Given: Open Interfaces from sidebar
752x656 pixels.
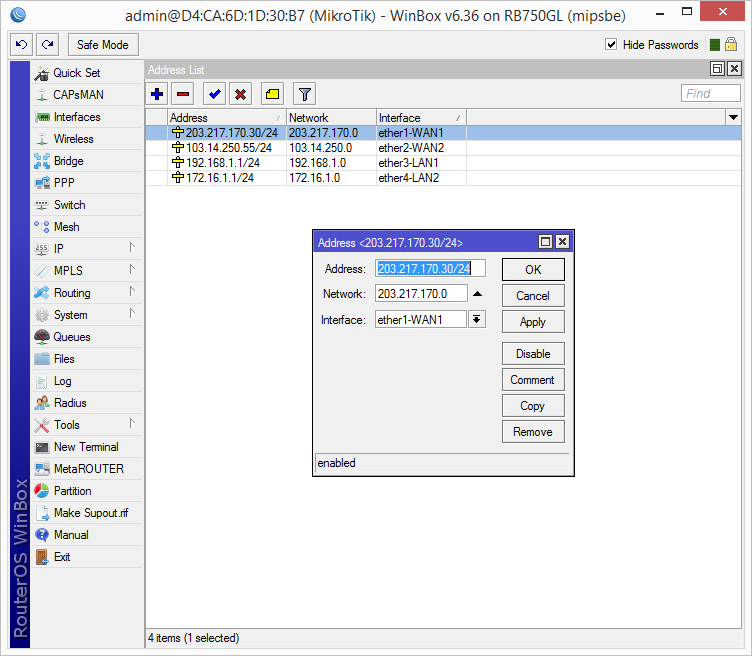Looking at the screenshot, I should pyautogui.click(x=88, y=117).
